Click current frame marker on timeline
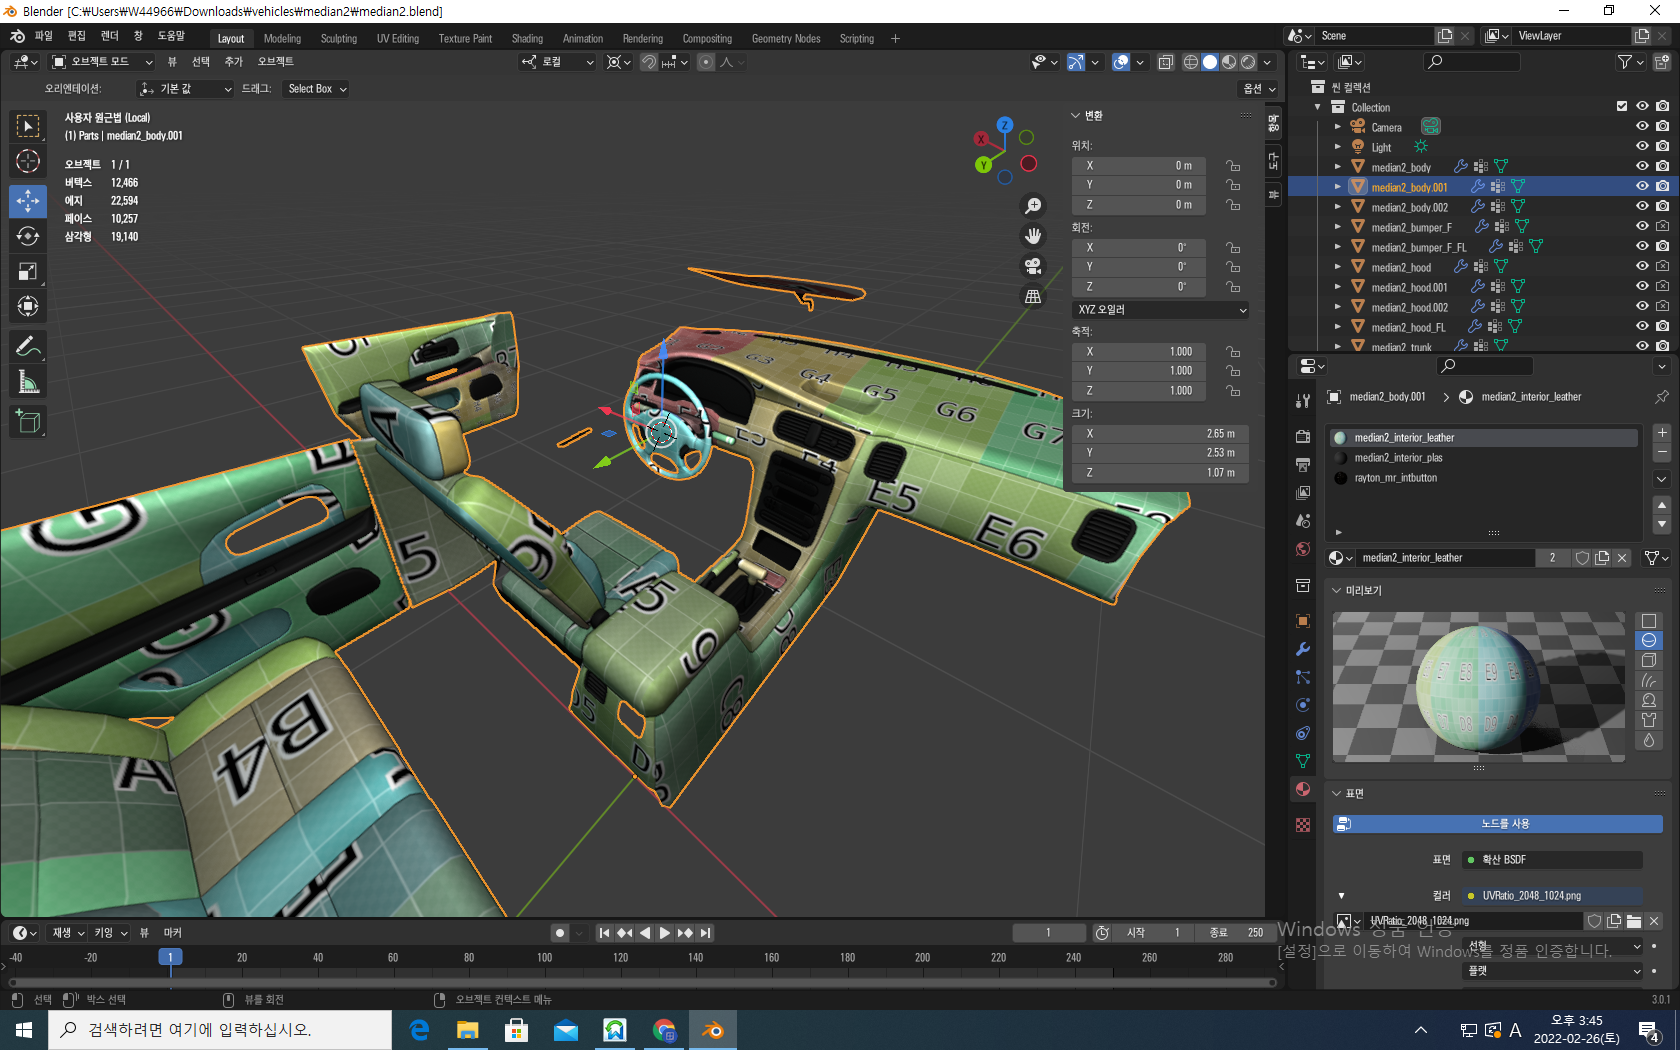This screenshot has width=1680, height=1050. click(170, 958)
